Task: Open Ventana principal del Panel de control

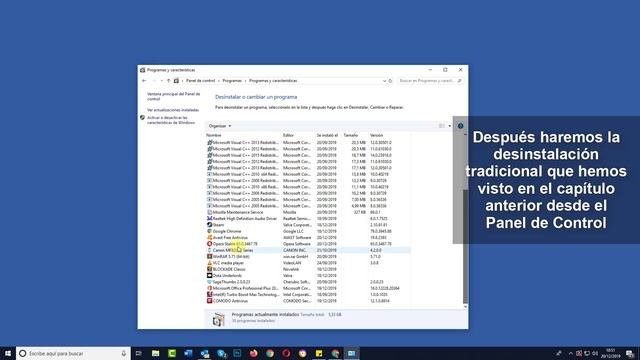Action: pos(173,96)
